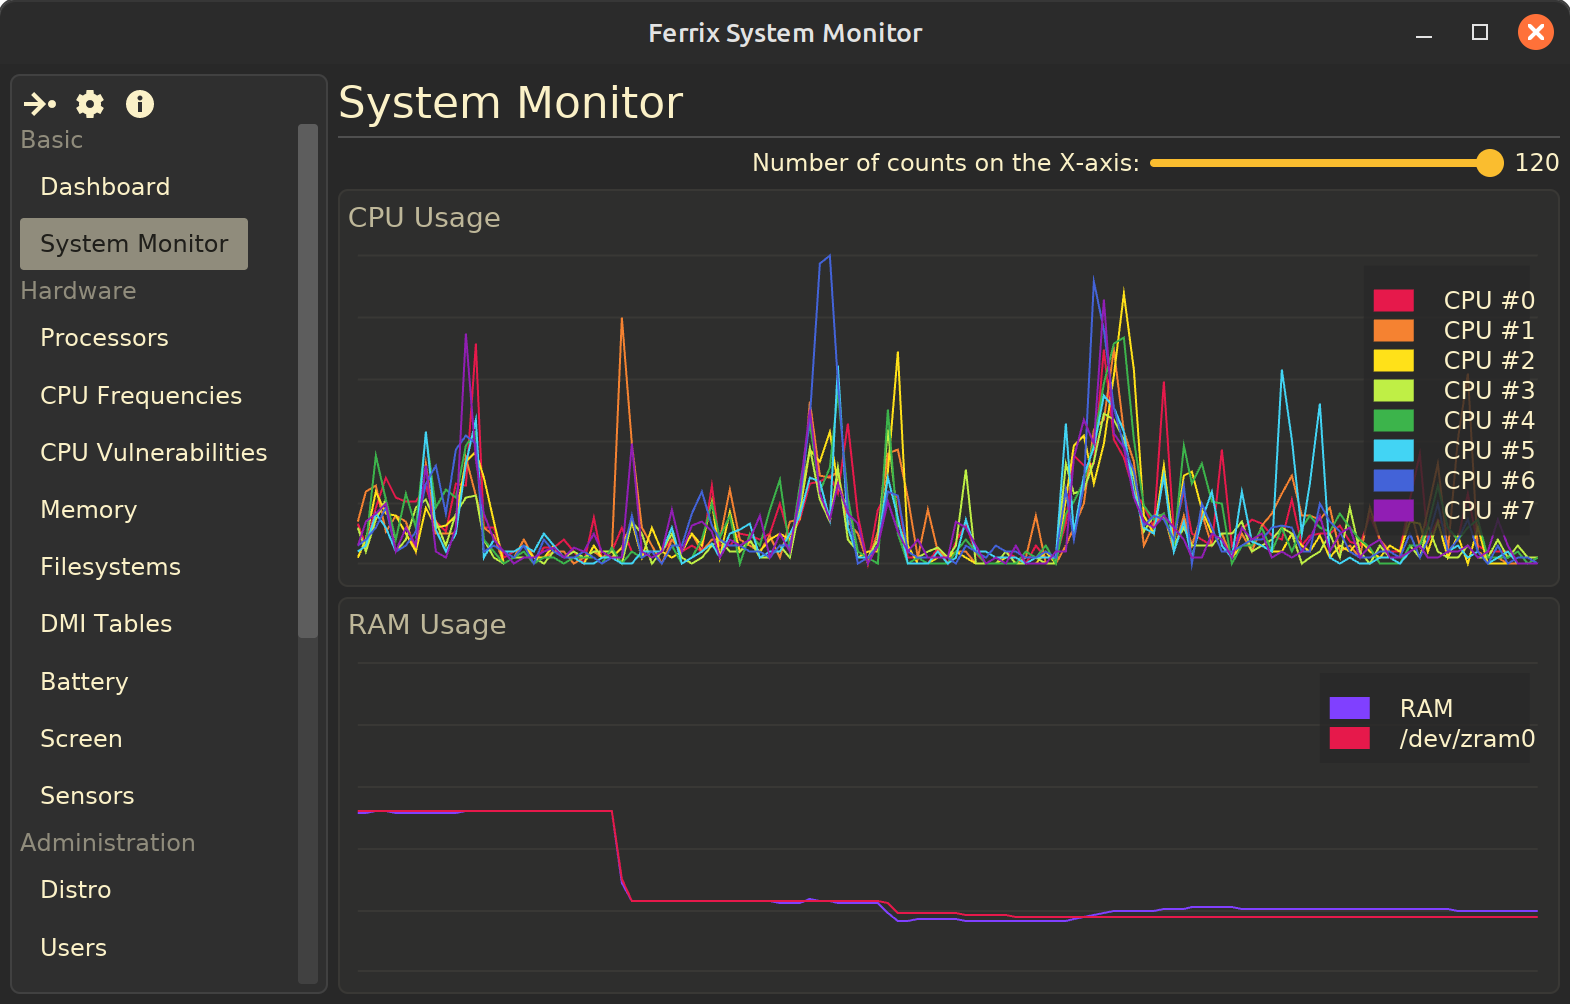Open the Memory page
Screen dimensions: 1570x1004
pos(88,510)
